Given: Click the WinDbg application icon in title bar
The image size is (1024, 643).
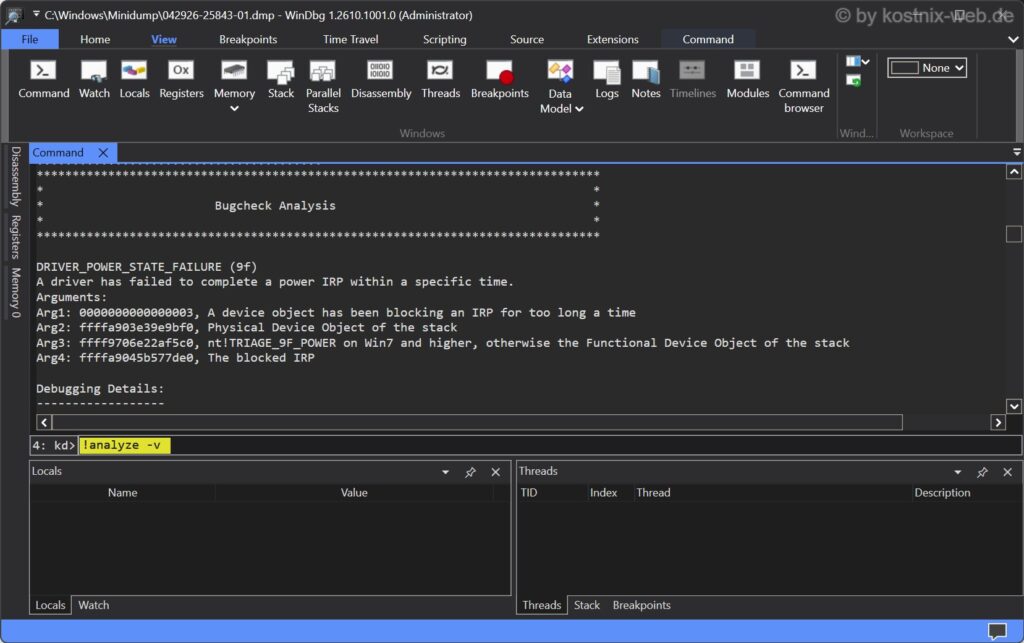Looking at the screenshot, I should pos(14,15).
